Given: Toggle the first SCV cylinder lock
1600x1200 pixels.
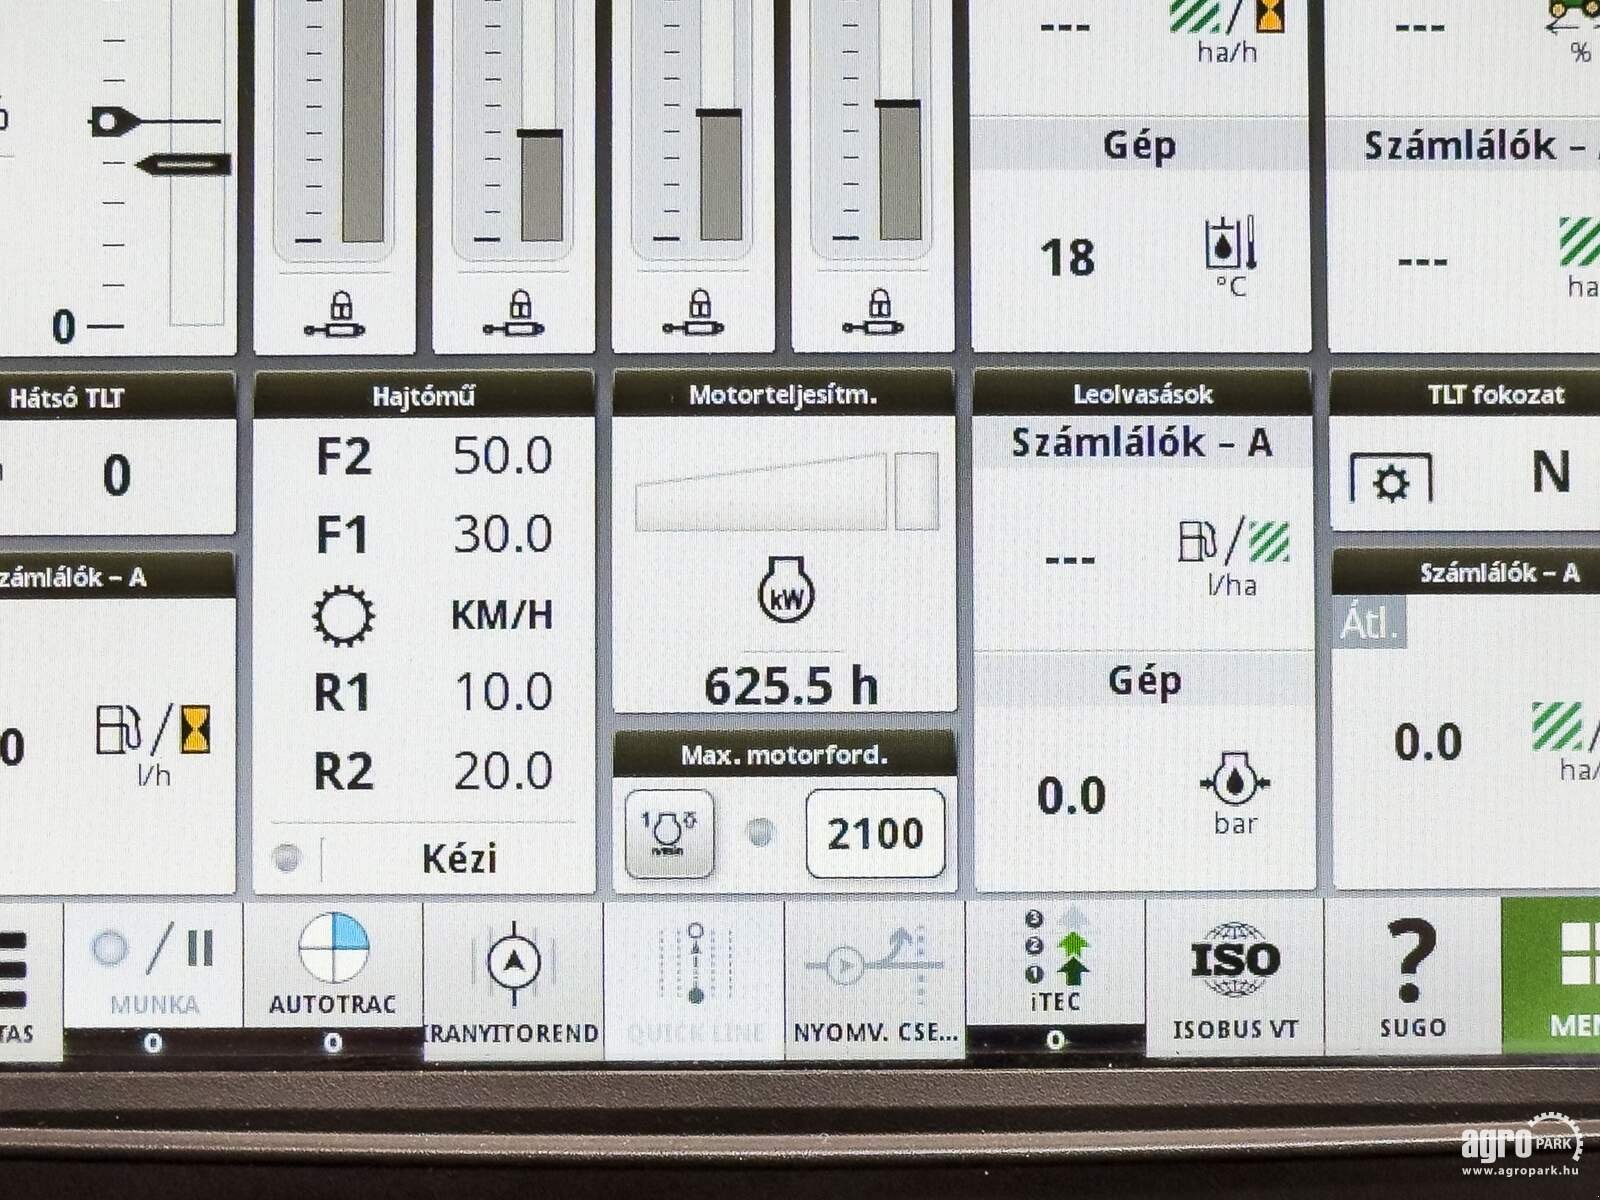Looking at the screenshot, I should click(335, 314).
